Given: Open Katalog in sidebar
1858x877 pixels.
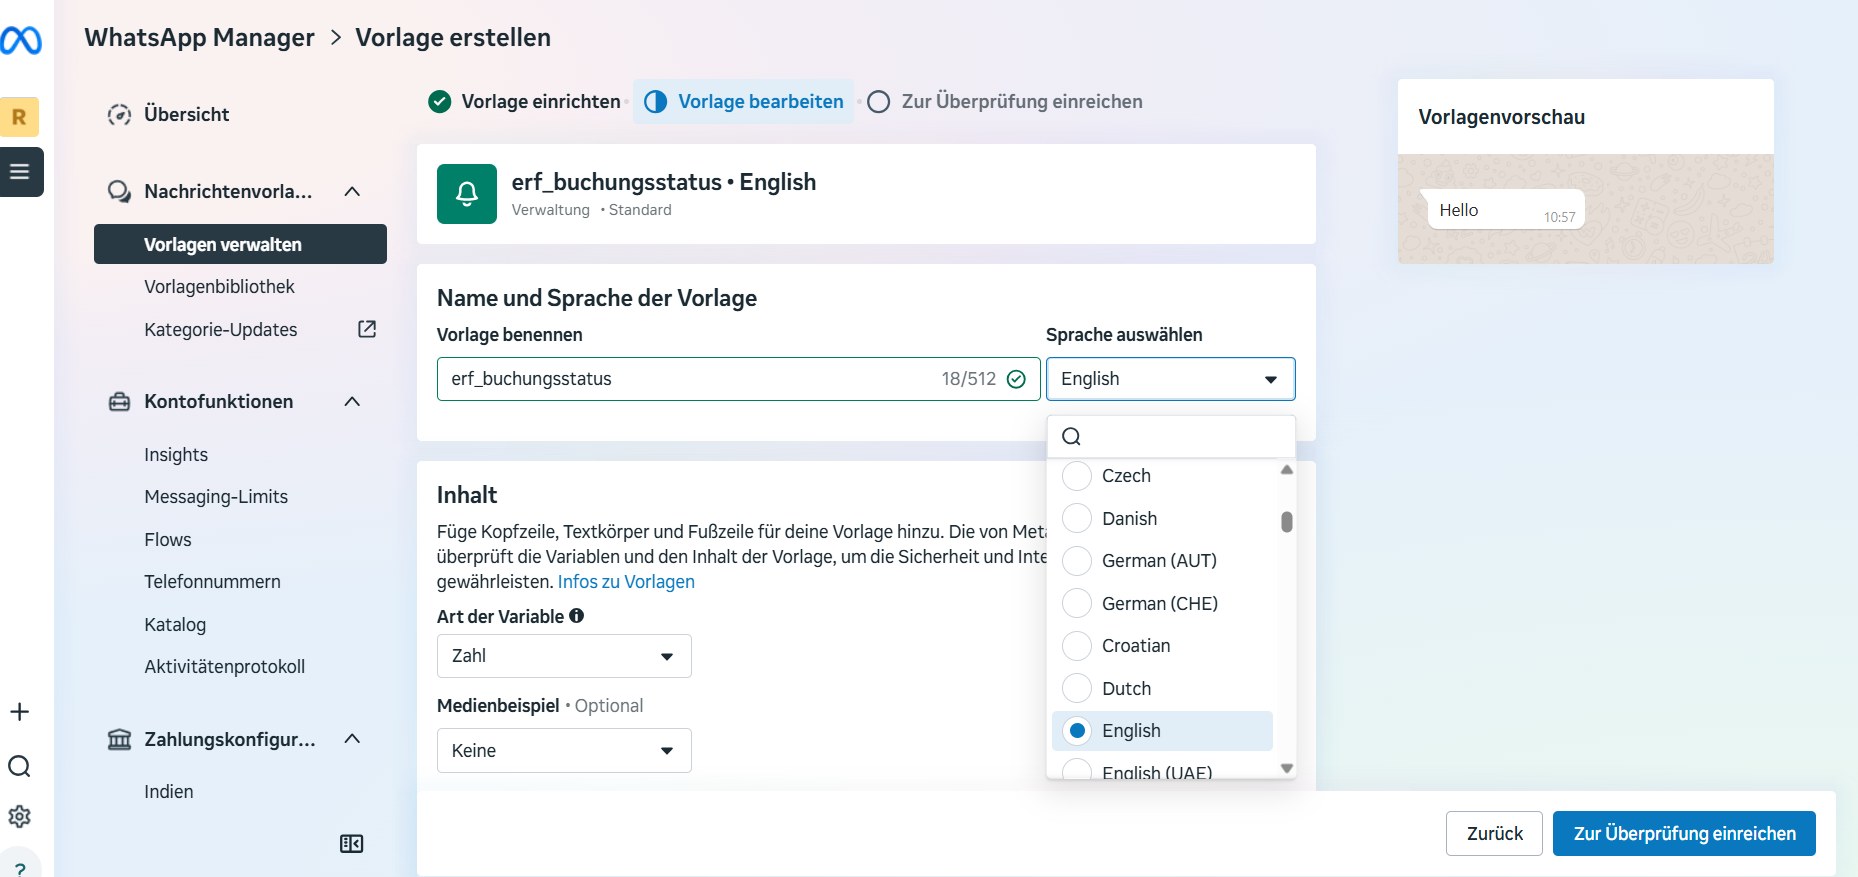Looking at the screenshot, I should tap(175, 625).
